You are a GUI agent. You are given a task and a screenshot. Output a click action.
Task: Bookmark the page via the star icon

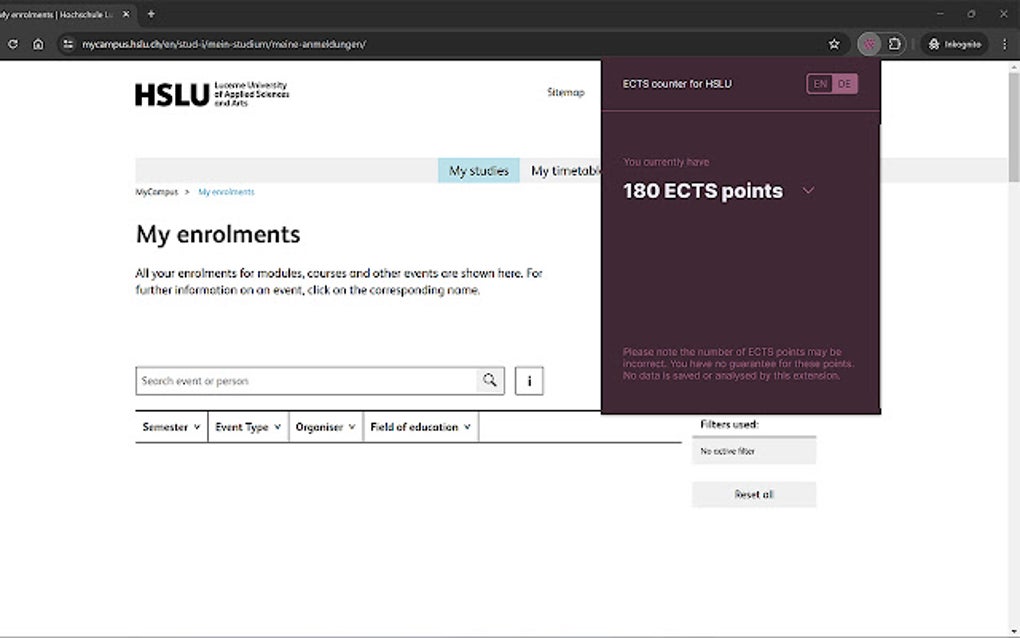[x=834, y=44]
